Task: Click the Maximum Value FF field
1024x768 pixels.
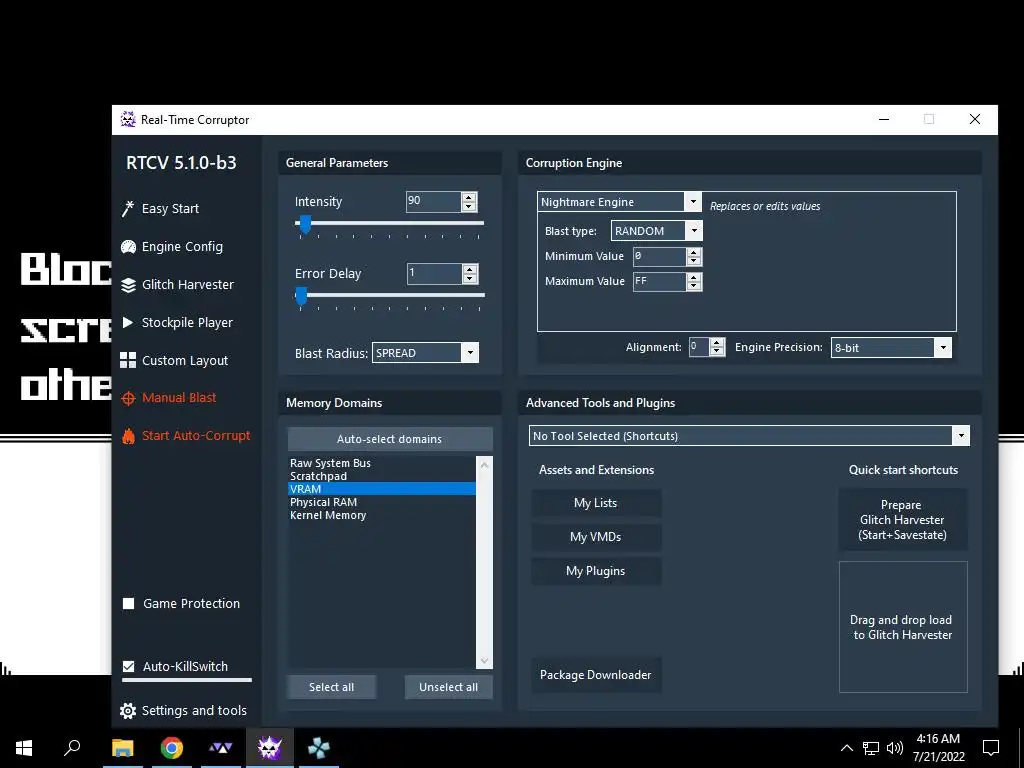Action: coord(660,281)
